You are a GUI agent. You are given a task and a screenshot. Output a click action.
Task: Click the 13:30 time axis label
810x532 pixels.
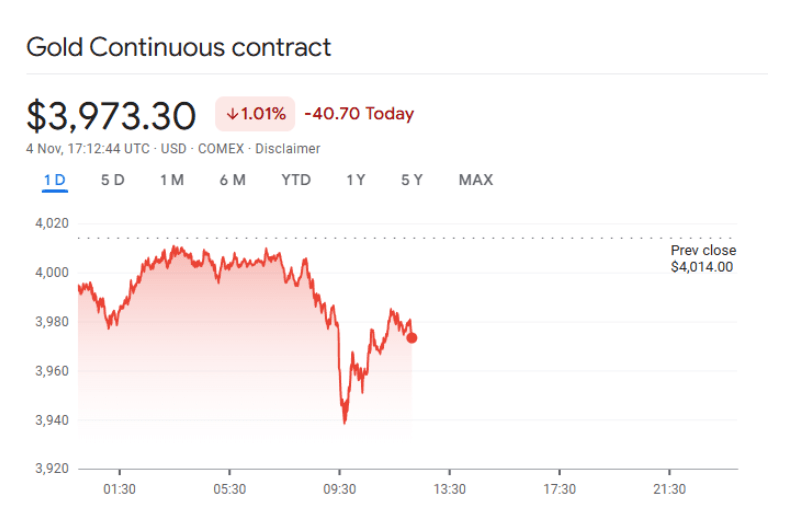click(x=449, y=489)
